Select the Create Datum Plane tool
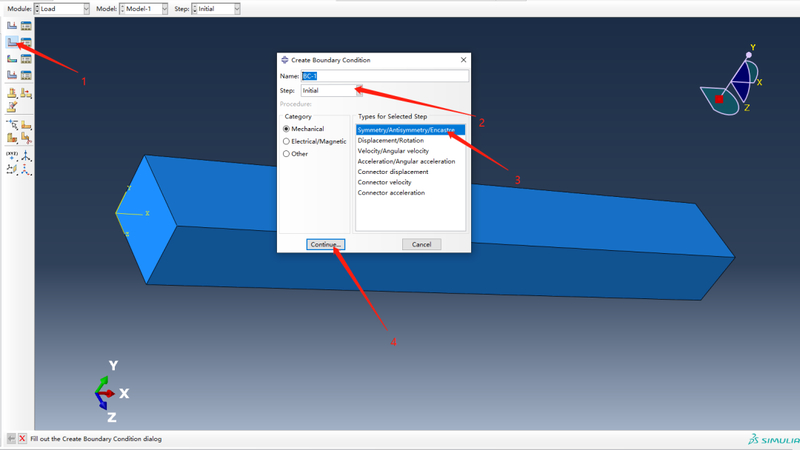The width and height of the screenshot is (800, 450). (12, 168)
